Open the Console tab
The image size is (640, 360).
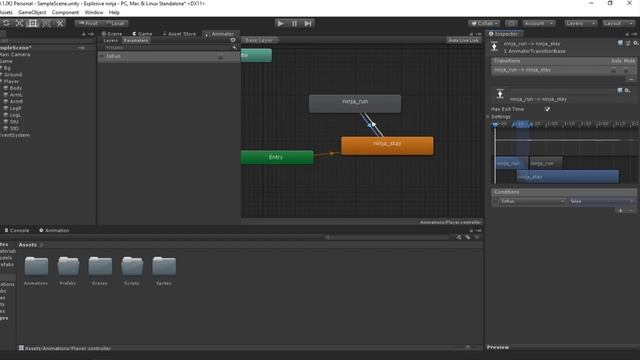coord(17,231)
